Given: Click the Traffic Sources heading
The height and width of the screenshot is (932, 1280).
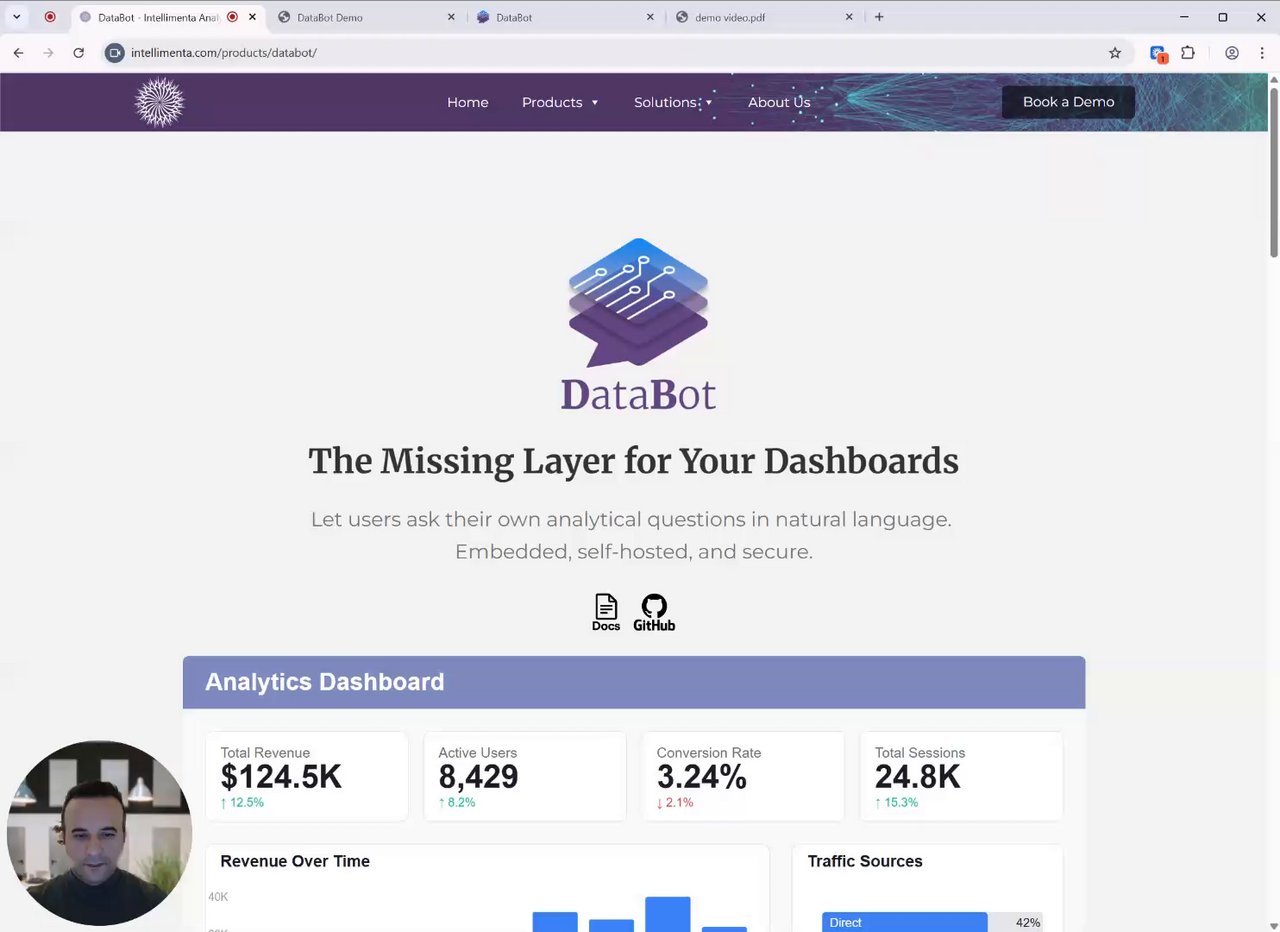Looking at the screenshot, I should tap(865, 861).
